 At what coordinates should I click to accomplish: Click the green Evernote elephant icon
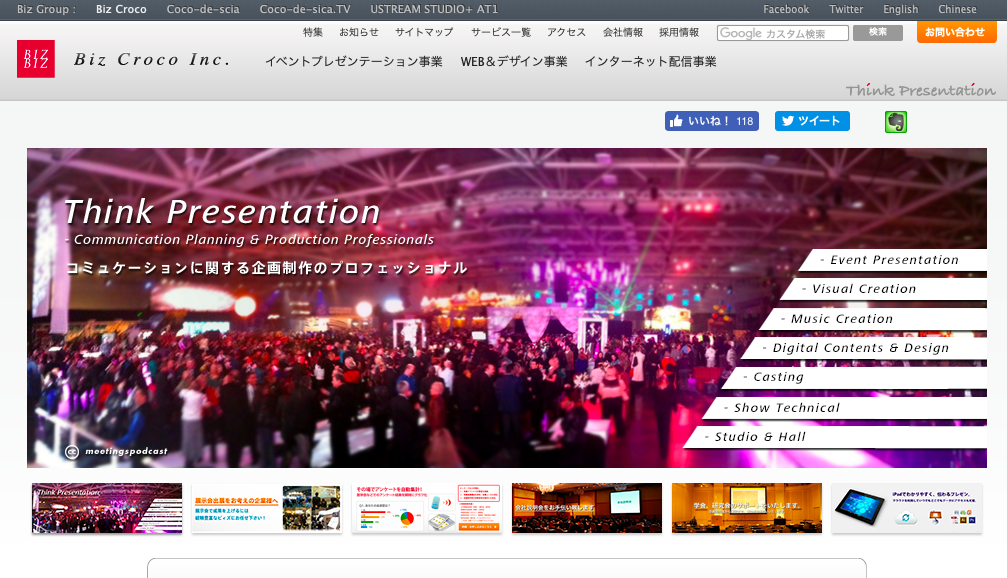coord(895,122)
